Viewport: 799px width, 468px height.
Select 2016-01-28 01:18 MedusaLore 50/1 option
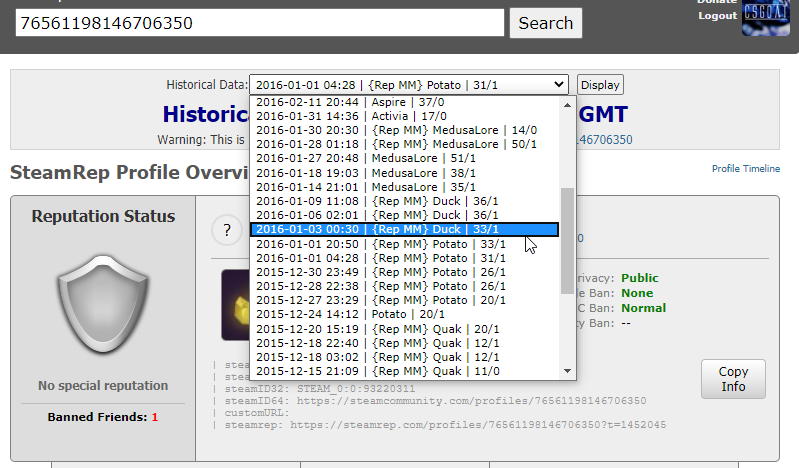tap(405, 144)
